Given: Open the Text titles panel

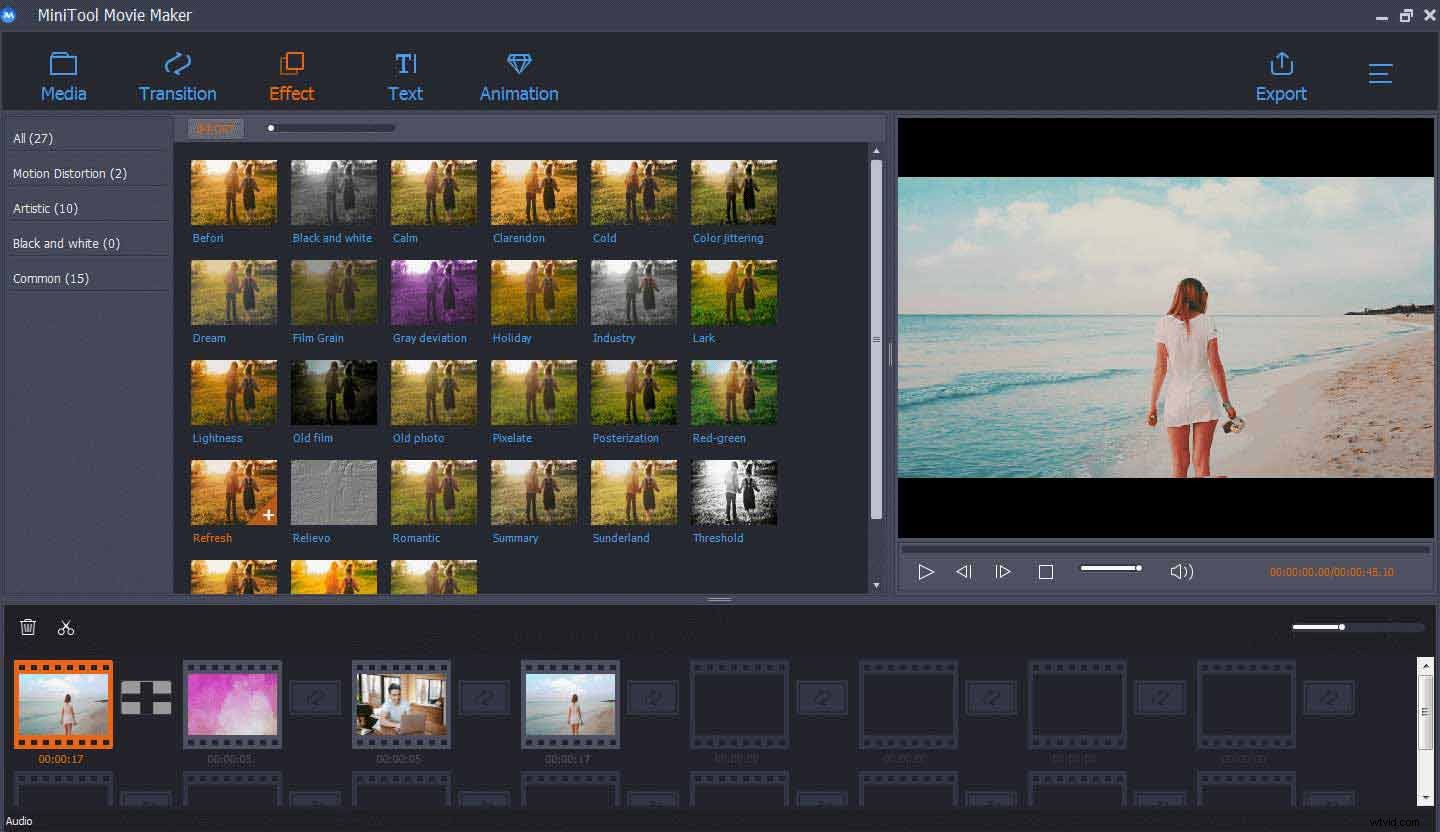Looking at the screenshot, I should point(406,75).
